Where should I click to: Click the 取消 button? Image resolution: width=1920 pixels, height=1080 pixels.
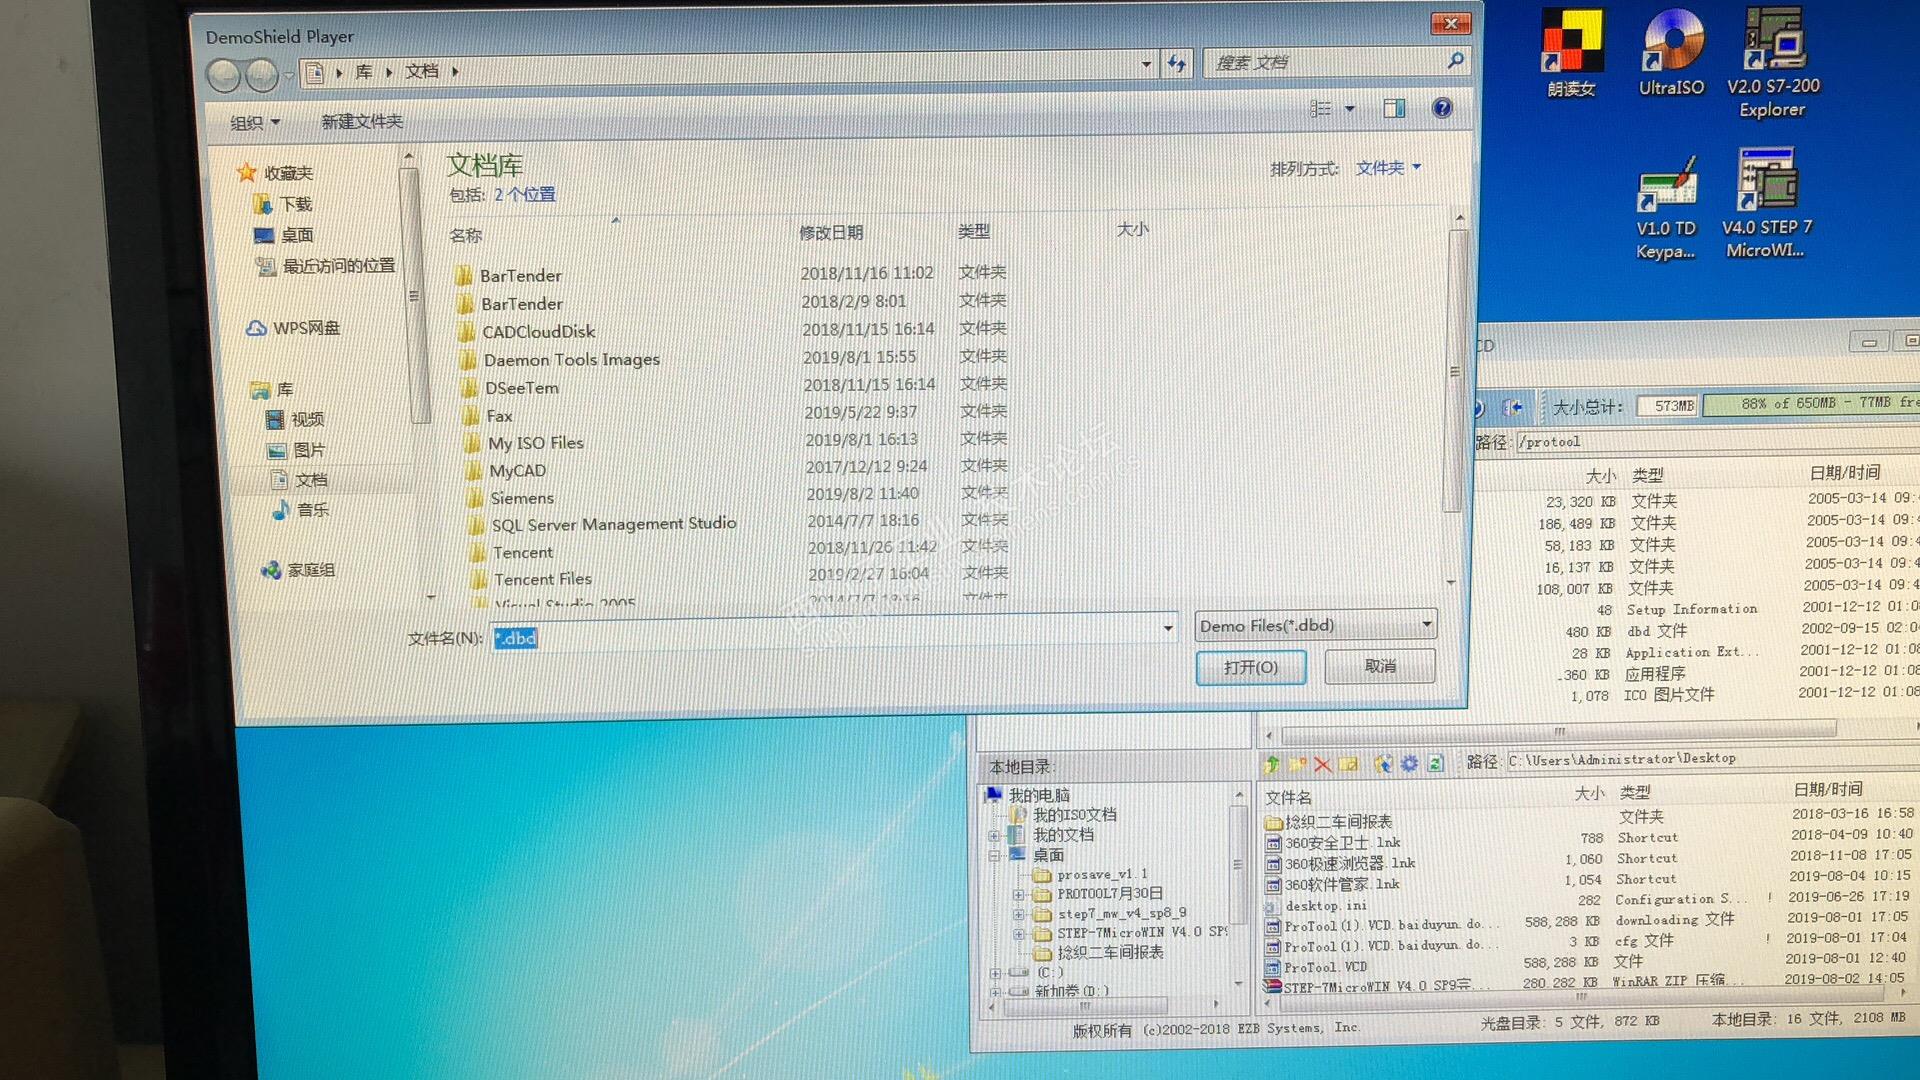pyautogui.click(x=1379, y=666)
